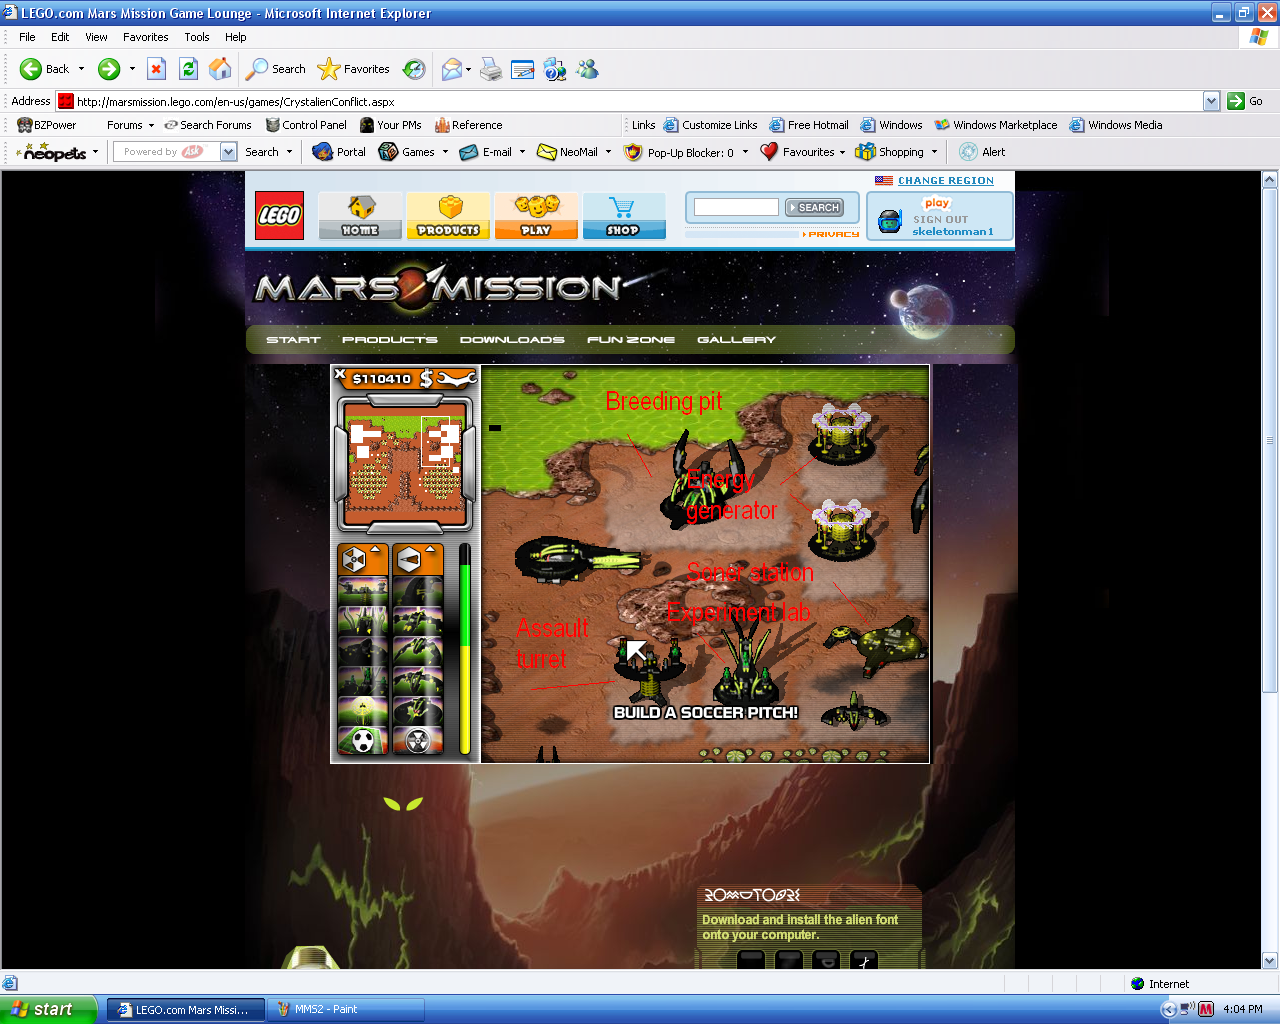Click the Search Forums link
The height and width of the screenshot is (1025, 1280).
click(x=208, y=125)
